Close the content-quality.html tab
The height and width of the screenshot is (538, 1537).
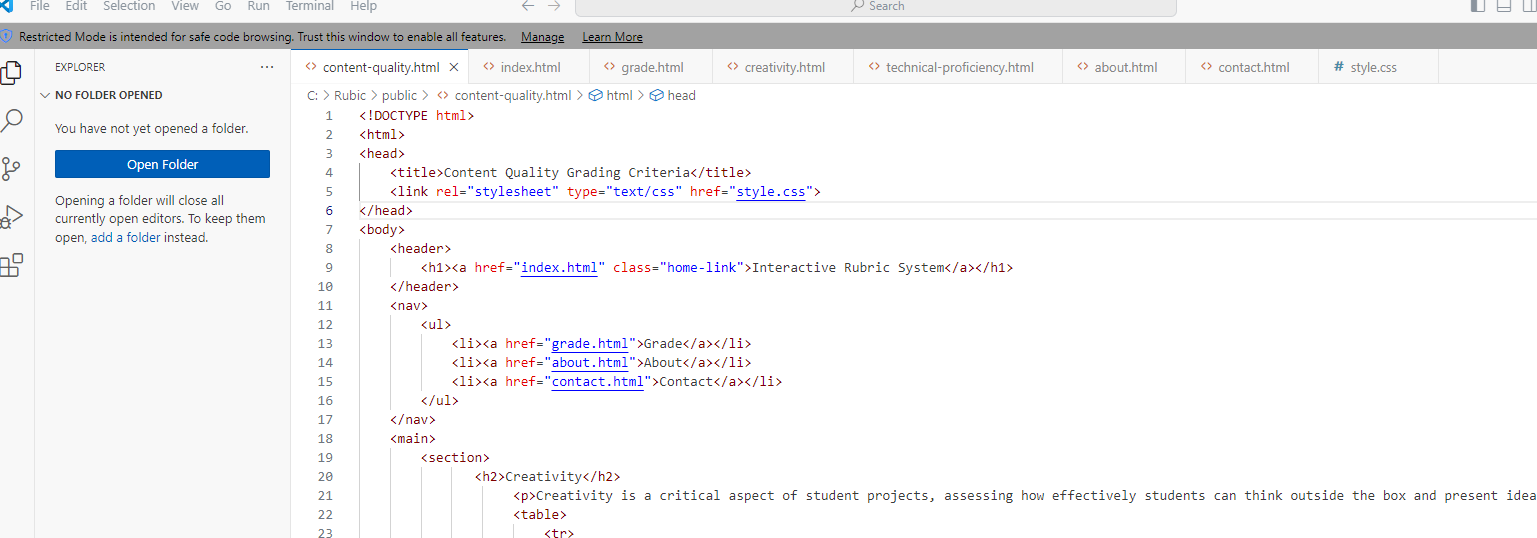pyautogui.click(x=453, y=68)
